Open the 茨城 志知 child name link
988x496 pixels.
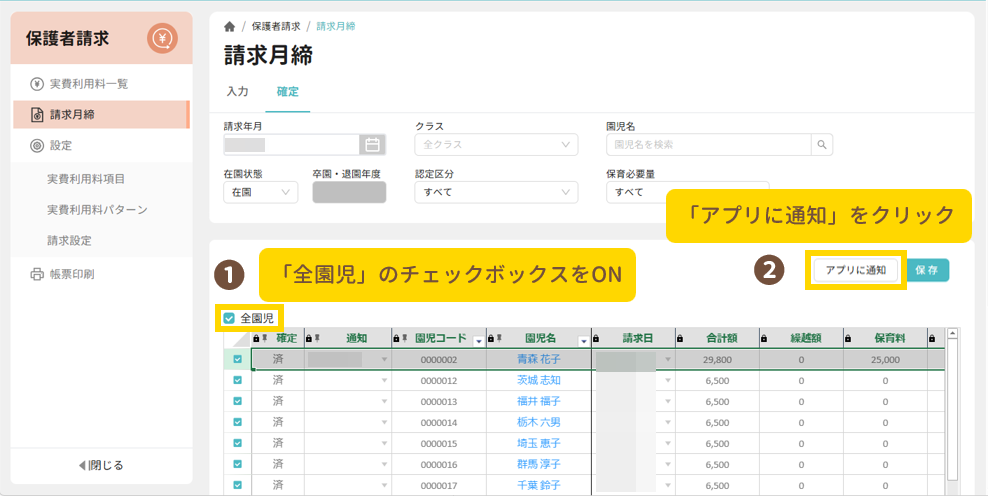click(538, 380)
